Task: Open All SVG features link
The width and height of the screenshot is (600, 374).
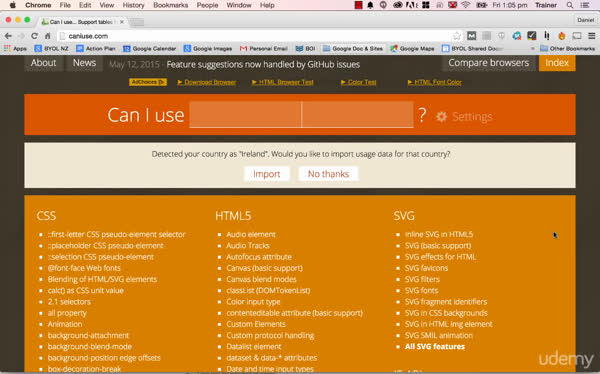Action: [x=435, y=346]
